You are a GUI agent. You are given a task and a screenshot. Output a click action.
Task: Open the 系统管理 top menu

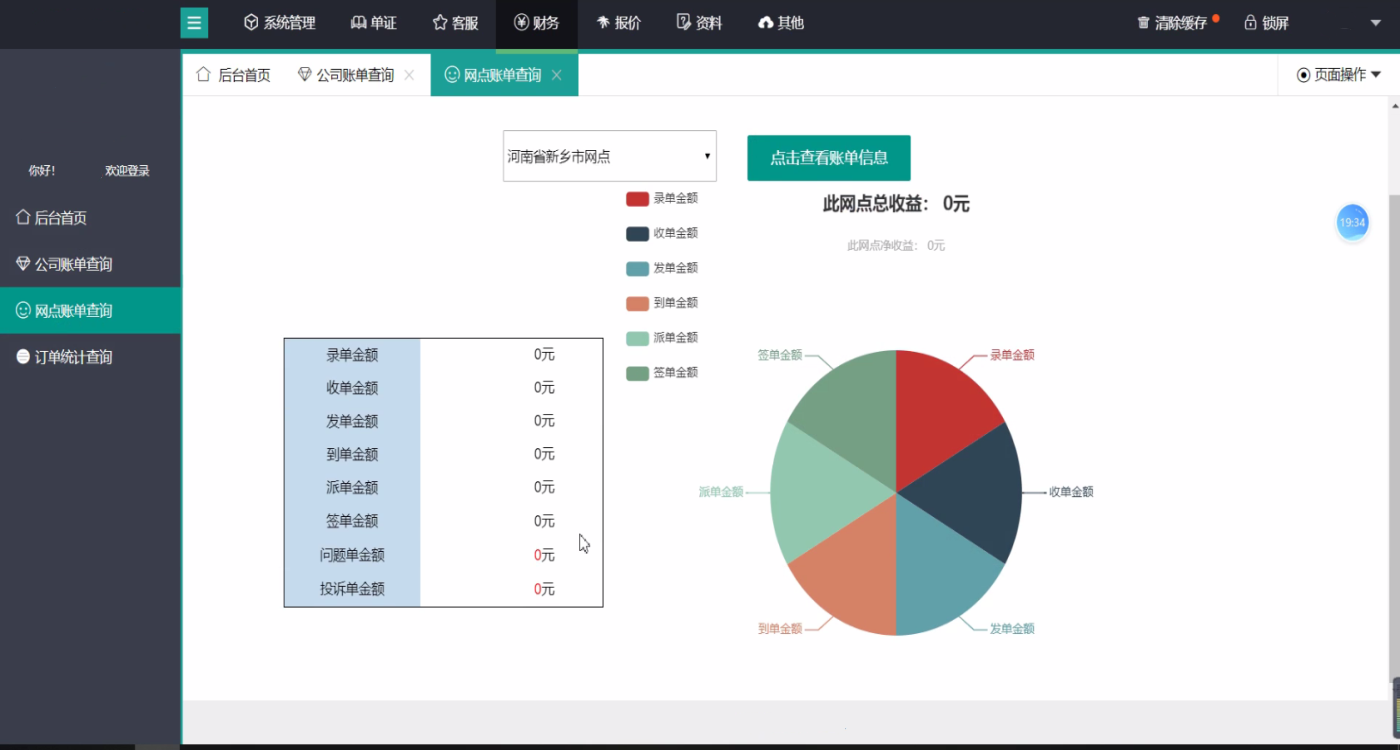coord(279,23)
